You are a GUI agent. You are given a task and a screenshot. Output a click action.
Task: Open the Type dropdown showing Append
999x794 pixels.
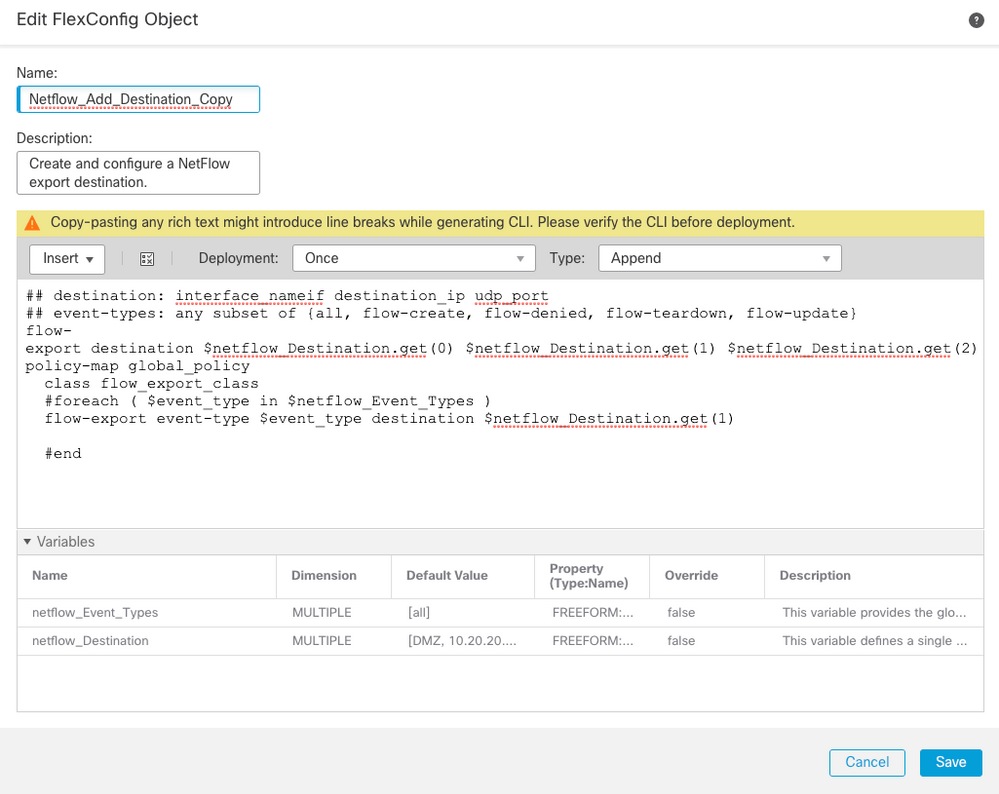point(718,257)
